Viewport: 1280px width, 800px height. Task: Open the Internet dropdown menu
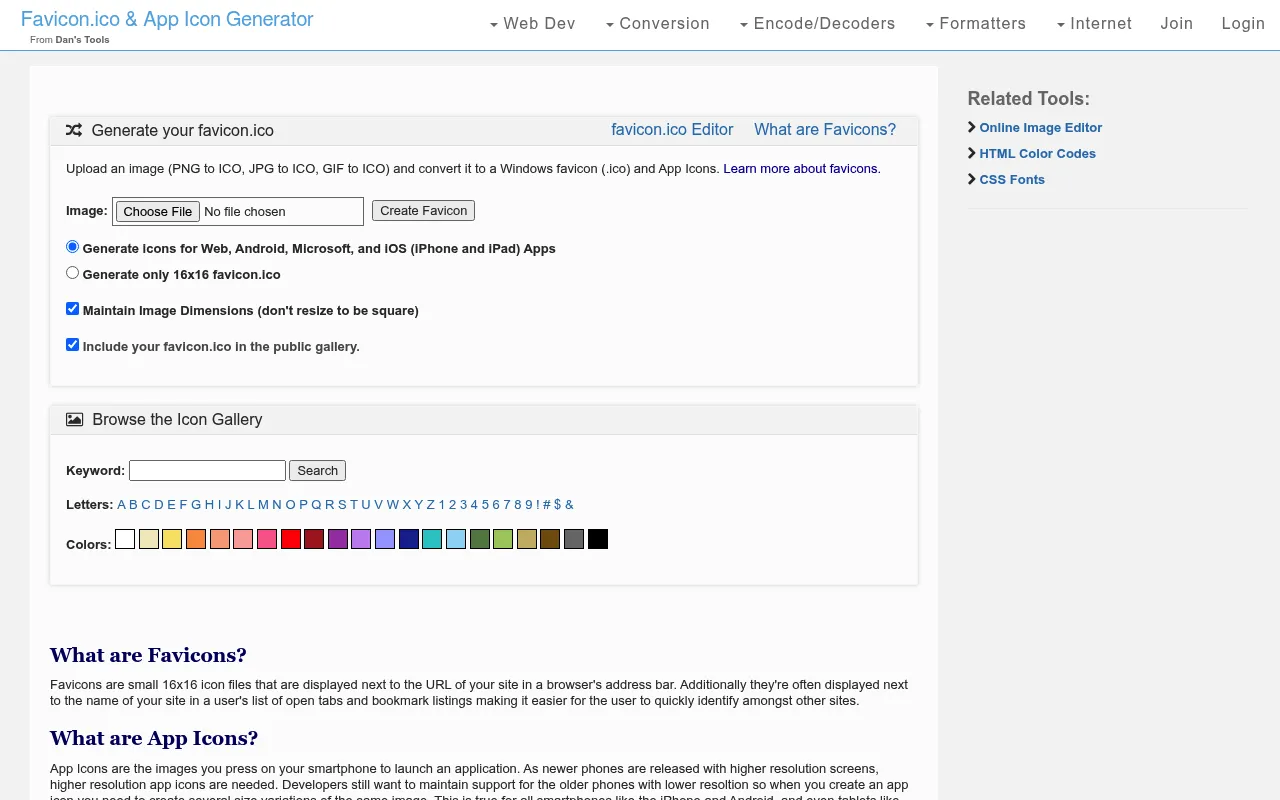(x=1094, y=23)
